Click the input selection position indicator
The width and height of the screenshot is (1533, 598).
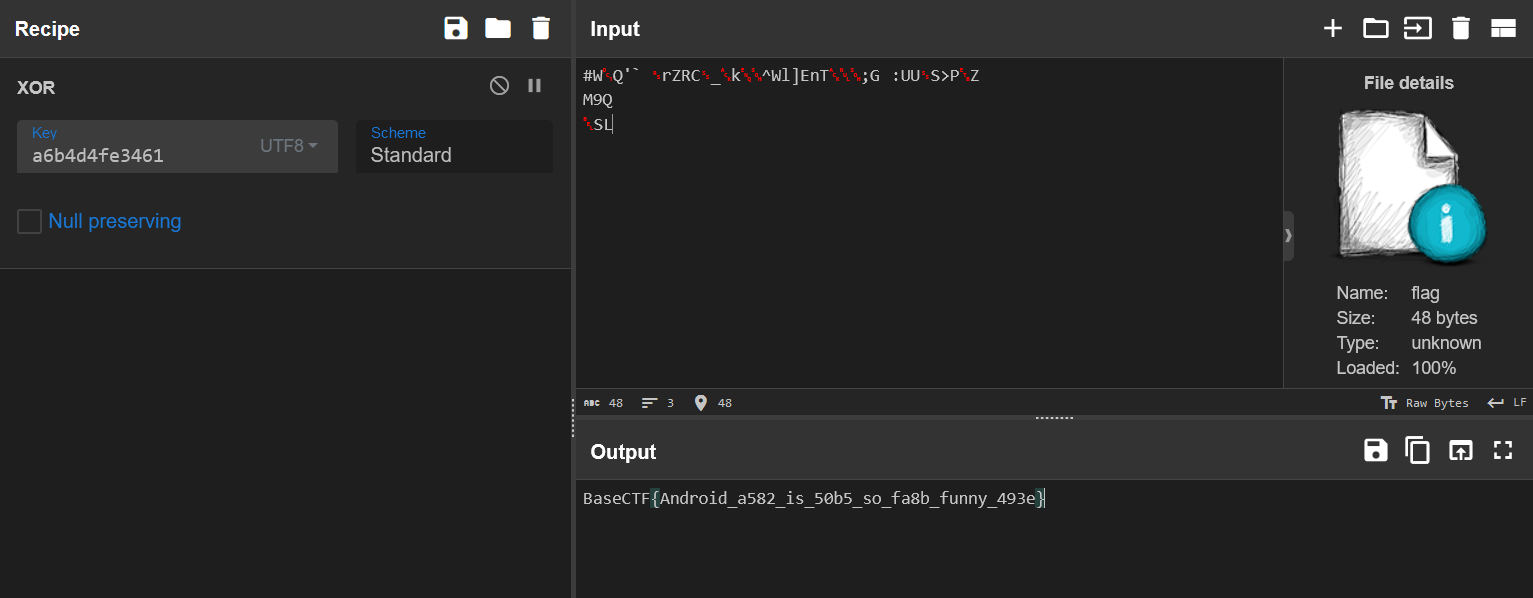pos(713,403)
